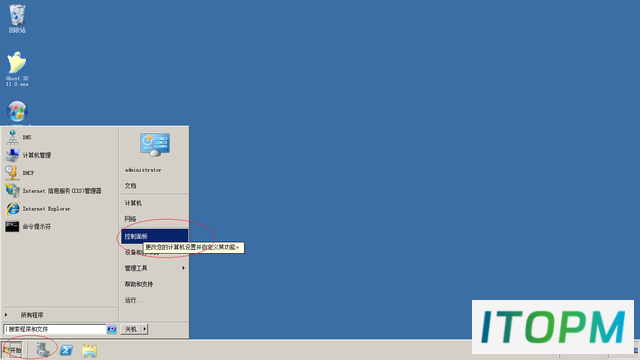The height and width of the screenshot is (360, 640).
Task: Open DNS from the Start menu
Action: tap(60, 138)
